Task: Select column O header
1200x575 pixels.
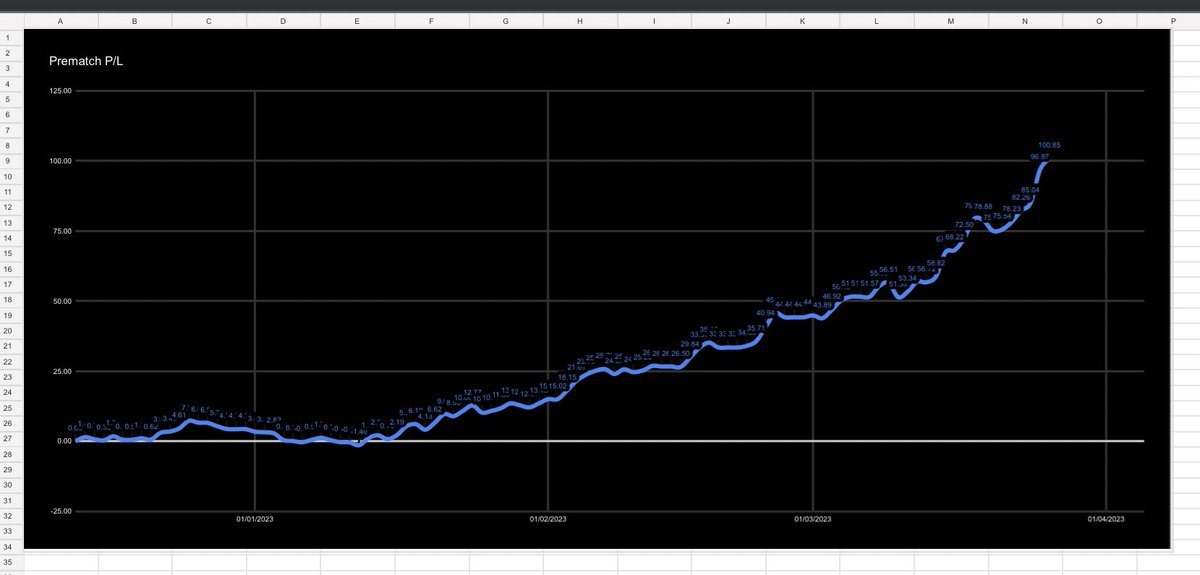Action: click(1099, 20)
